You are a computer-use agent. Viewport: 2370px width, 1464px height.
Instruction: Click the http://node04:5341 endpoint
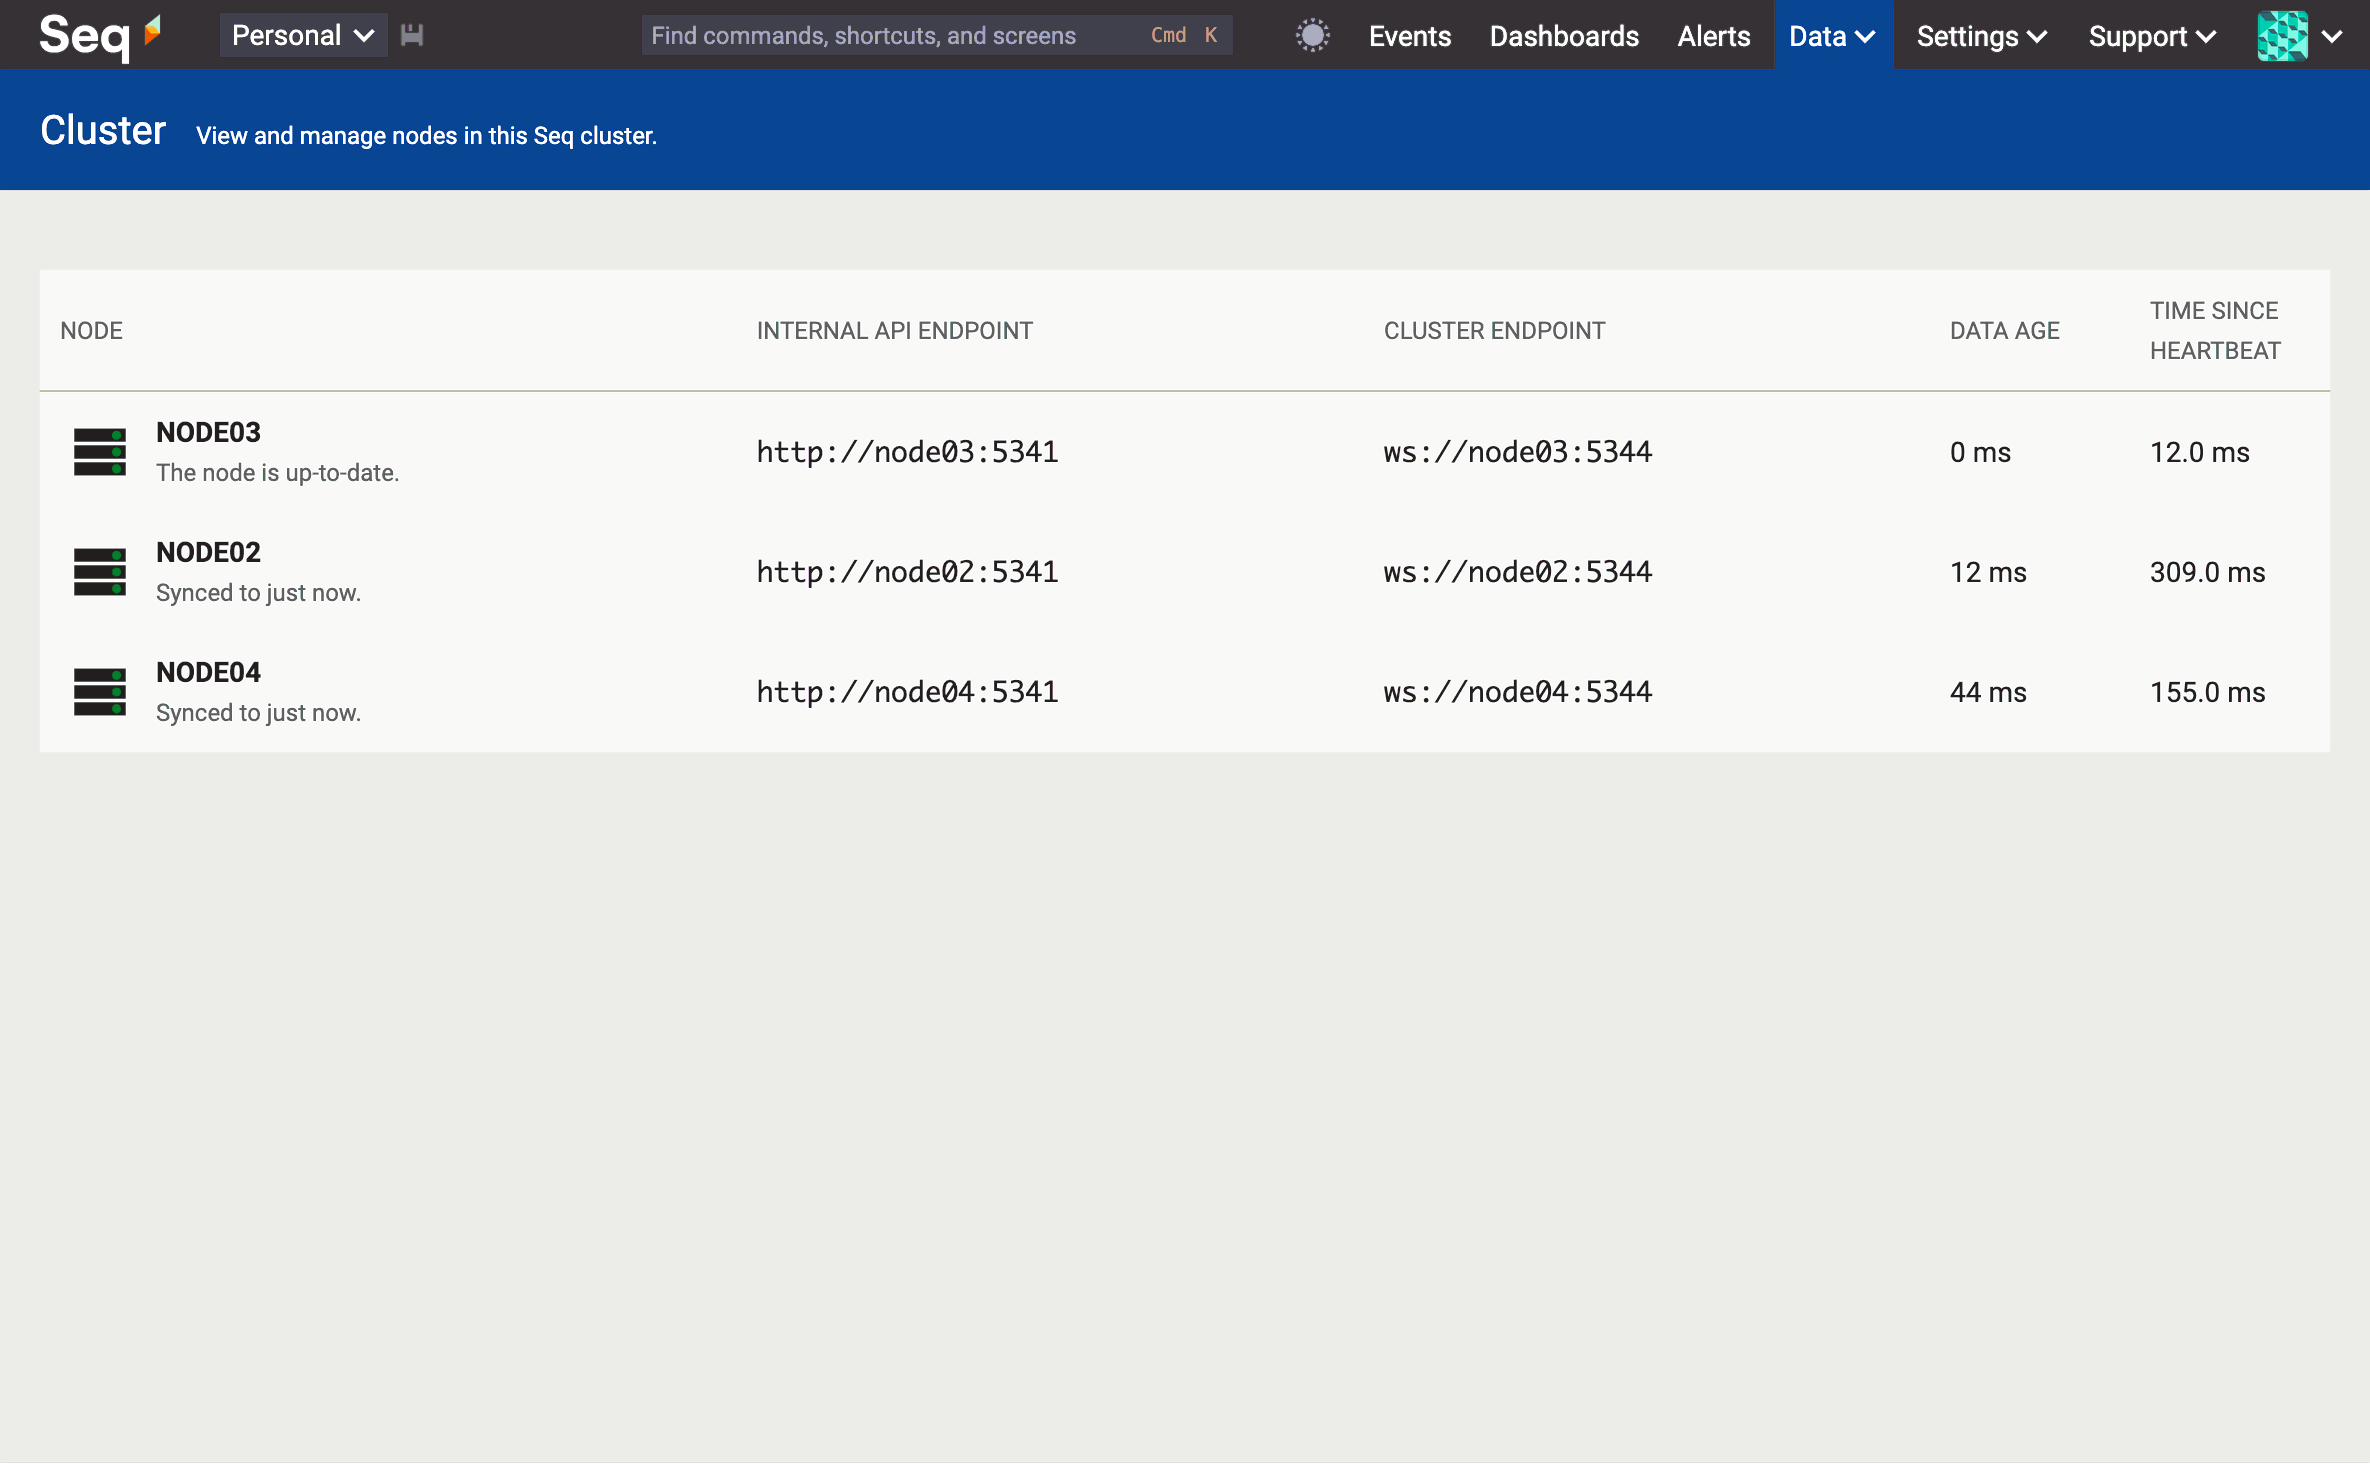(907, 692)
